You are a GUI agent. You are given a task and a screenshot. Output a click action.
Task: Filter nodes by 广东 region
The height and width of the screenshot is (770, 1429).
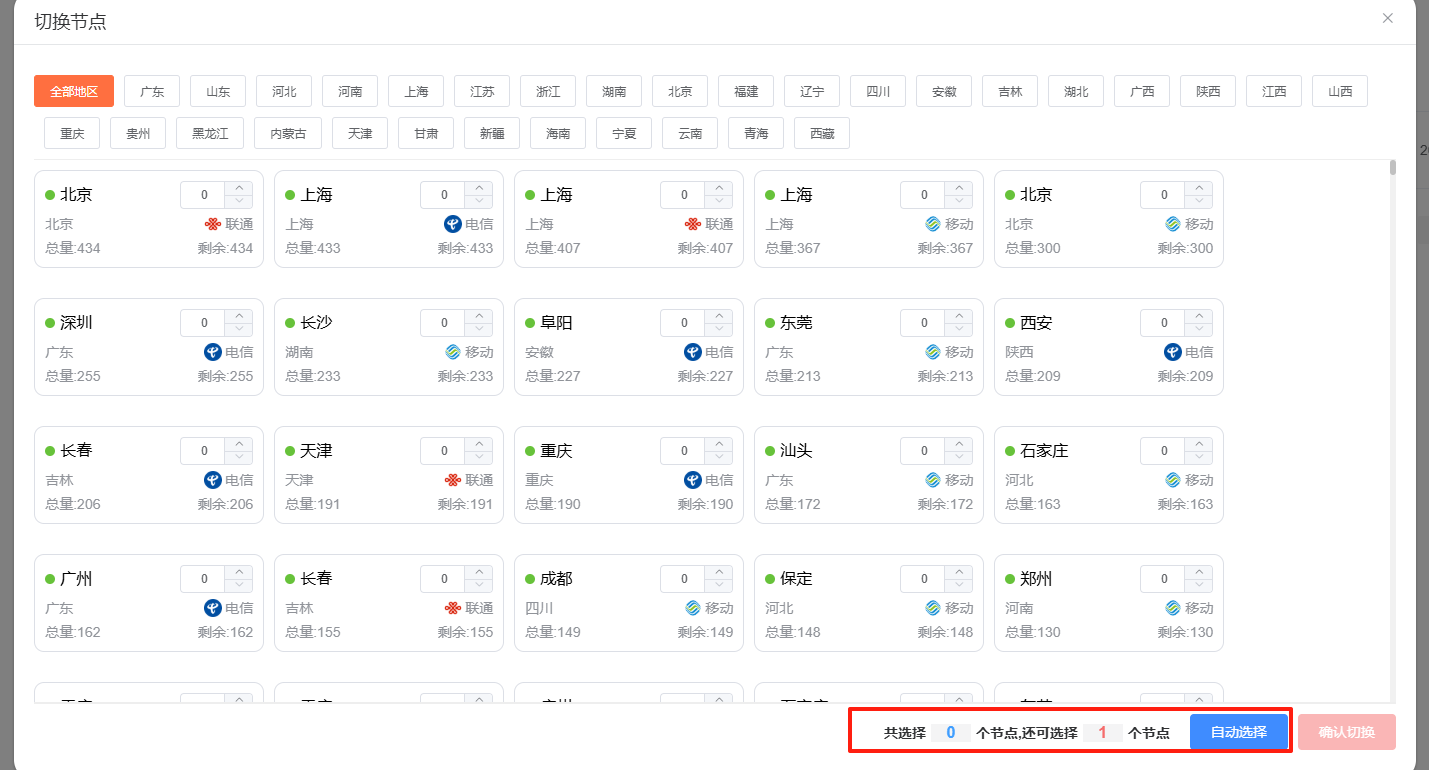click(152, 91)
